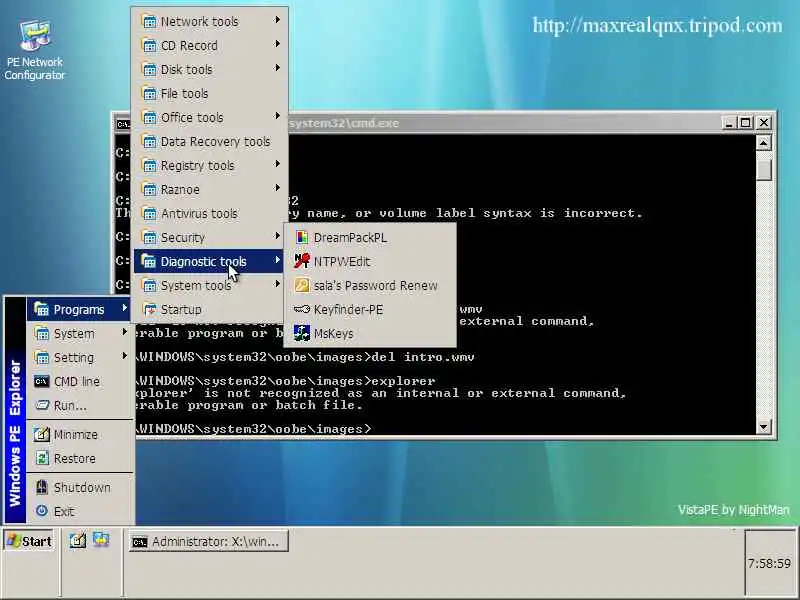This screenshot has width=800, height=600.
Task: Expand the Raznoe submenu arrow
Action: coord(277,188)
